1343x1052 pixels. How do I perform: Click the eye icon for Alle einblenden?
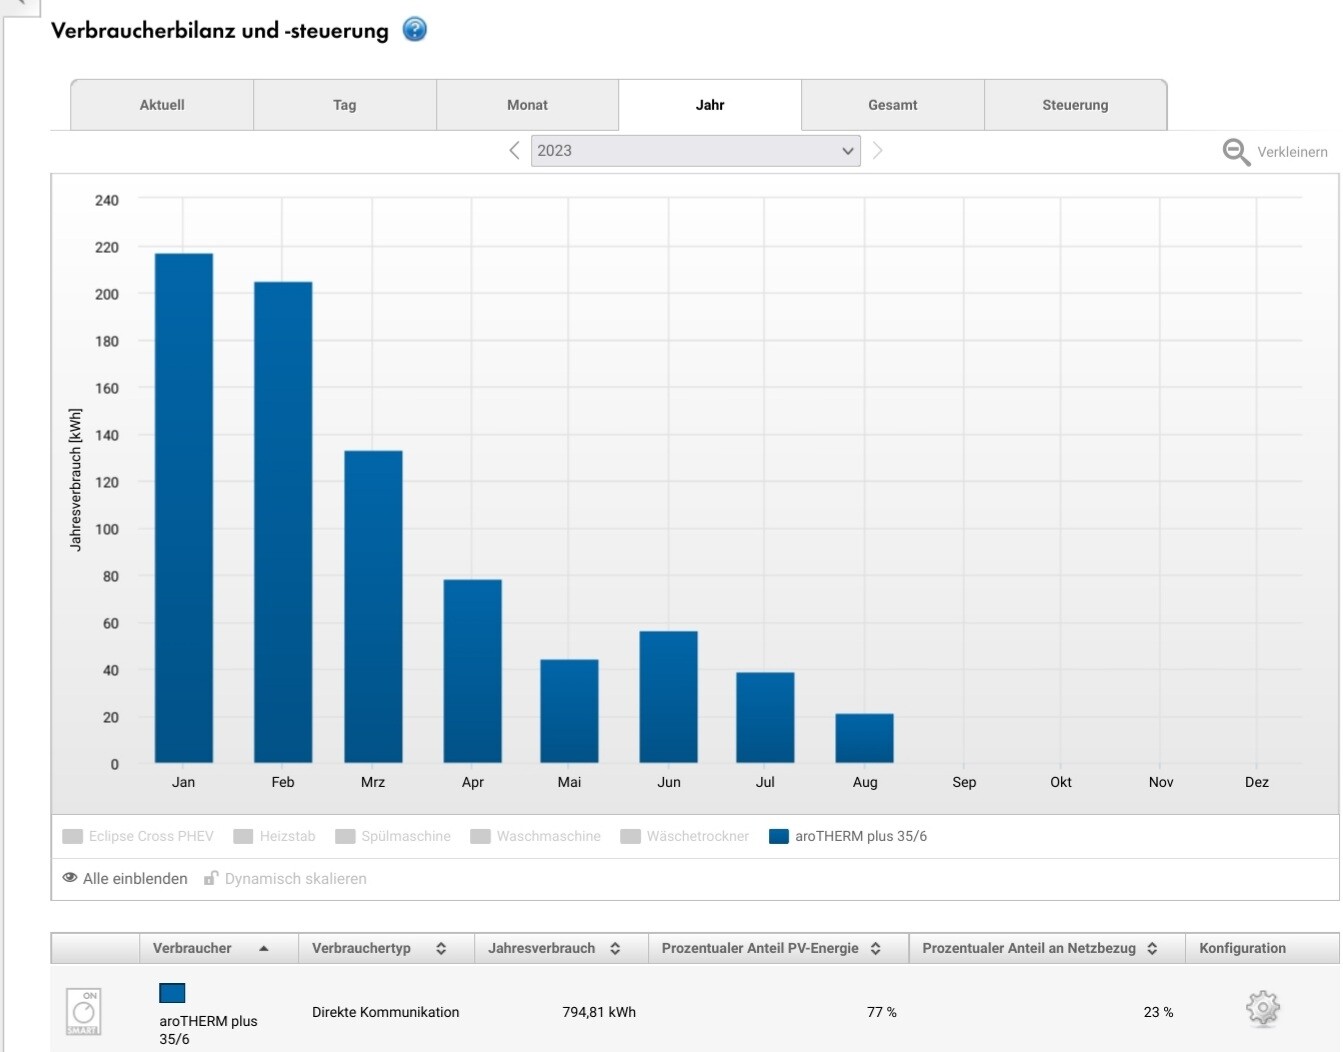pyautogui.click(x=70, y=878)
